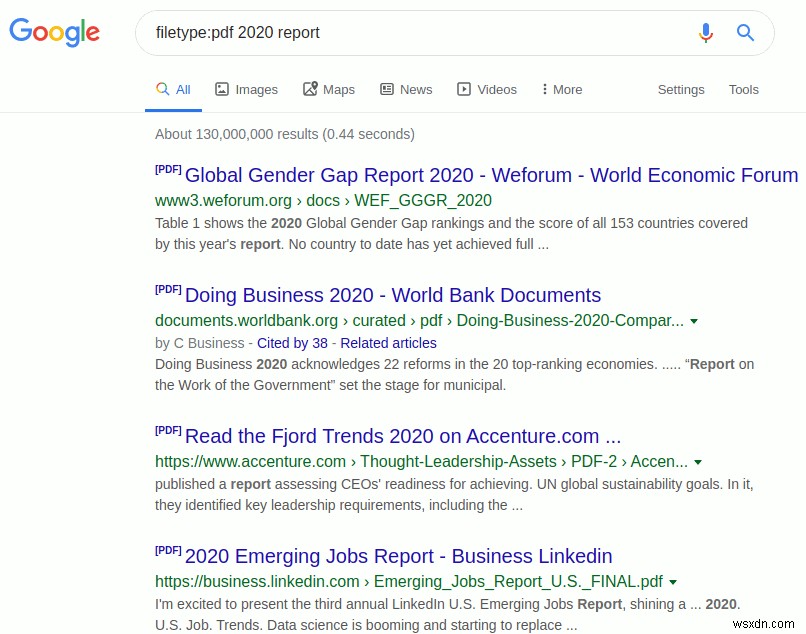Viewport: 806px width, 634px height.
Task: Click the Tools option
Action: point(744,89)
